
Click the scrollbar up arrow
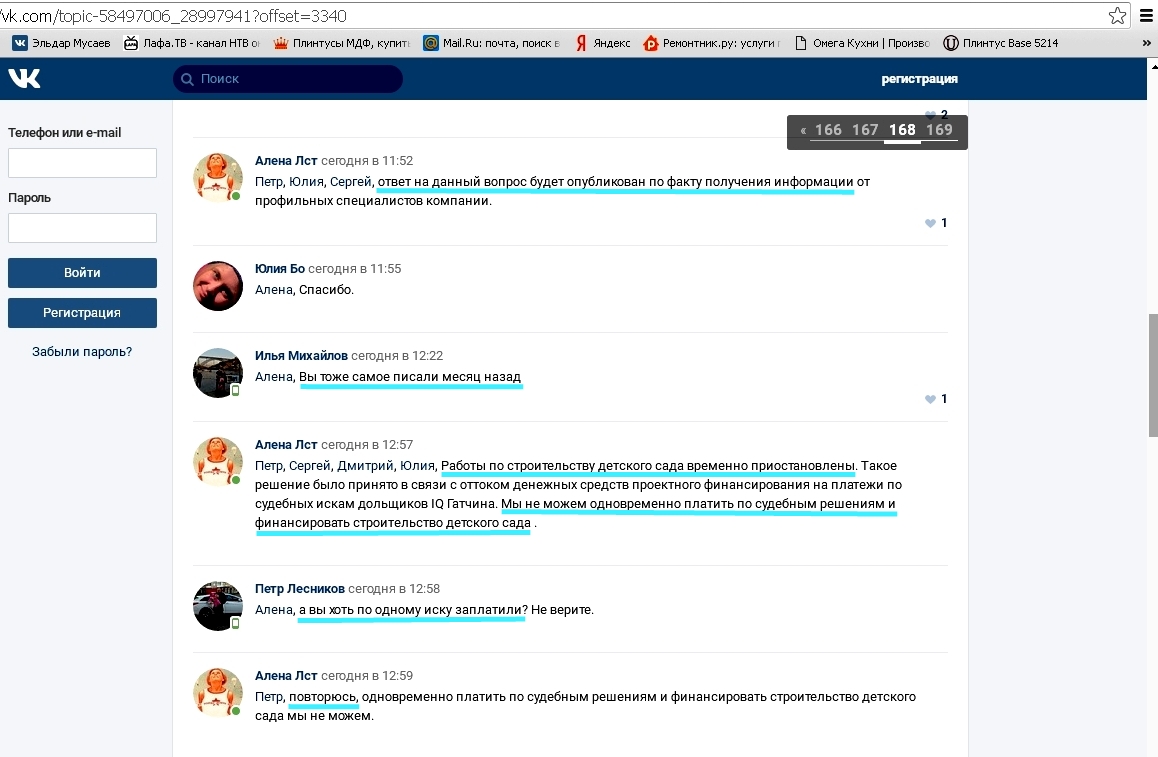[x=1153, y=66]
